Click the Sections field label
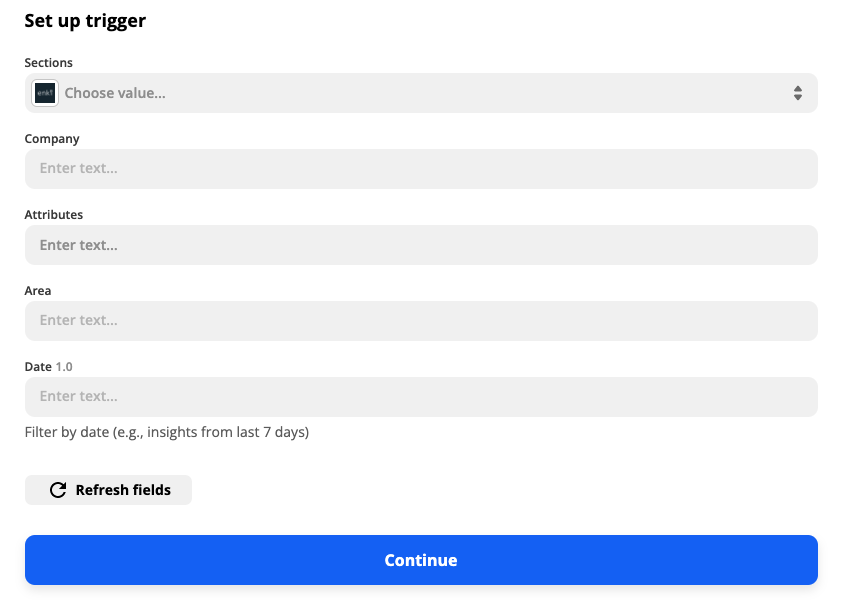851x605 pixels. pos(49,63)
